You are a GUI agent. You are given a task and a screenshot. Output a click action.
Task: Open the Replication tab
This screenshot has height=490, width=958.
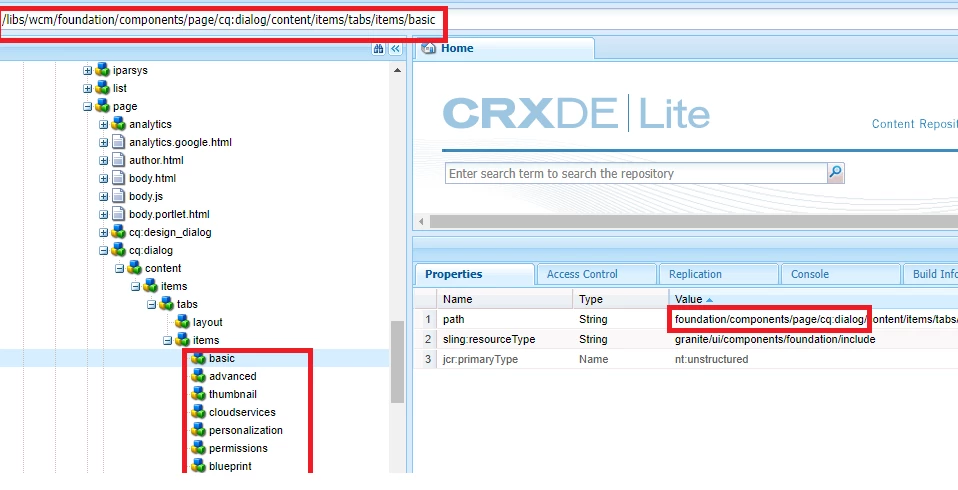(x=718, y=274)
